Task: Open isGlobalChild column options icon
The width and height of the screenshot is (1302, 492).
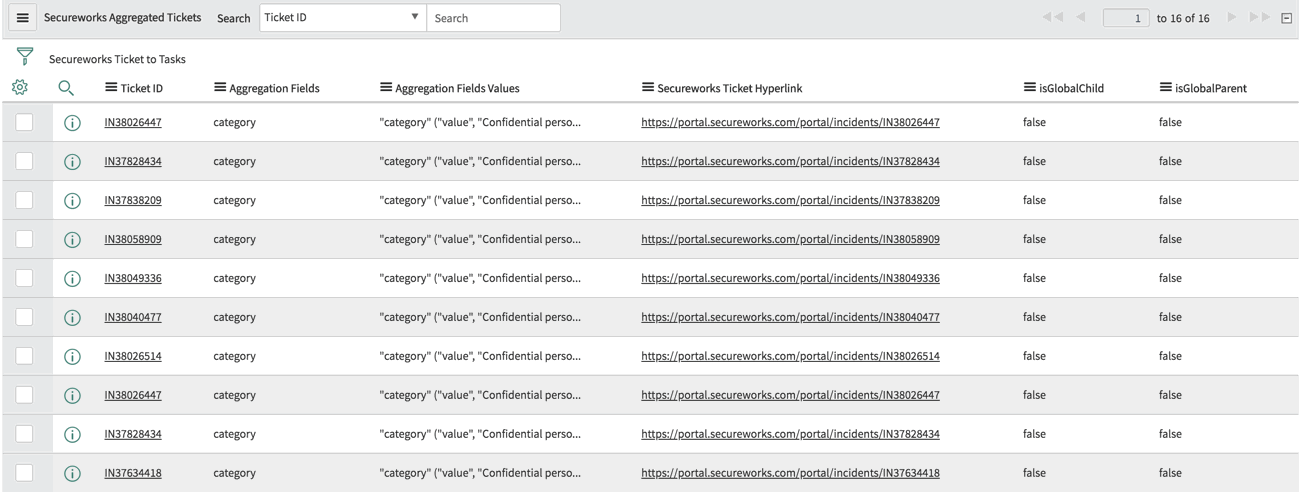Action: 1030,88
